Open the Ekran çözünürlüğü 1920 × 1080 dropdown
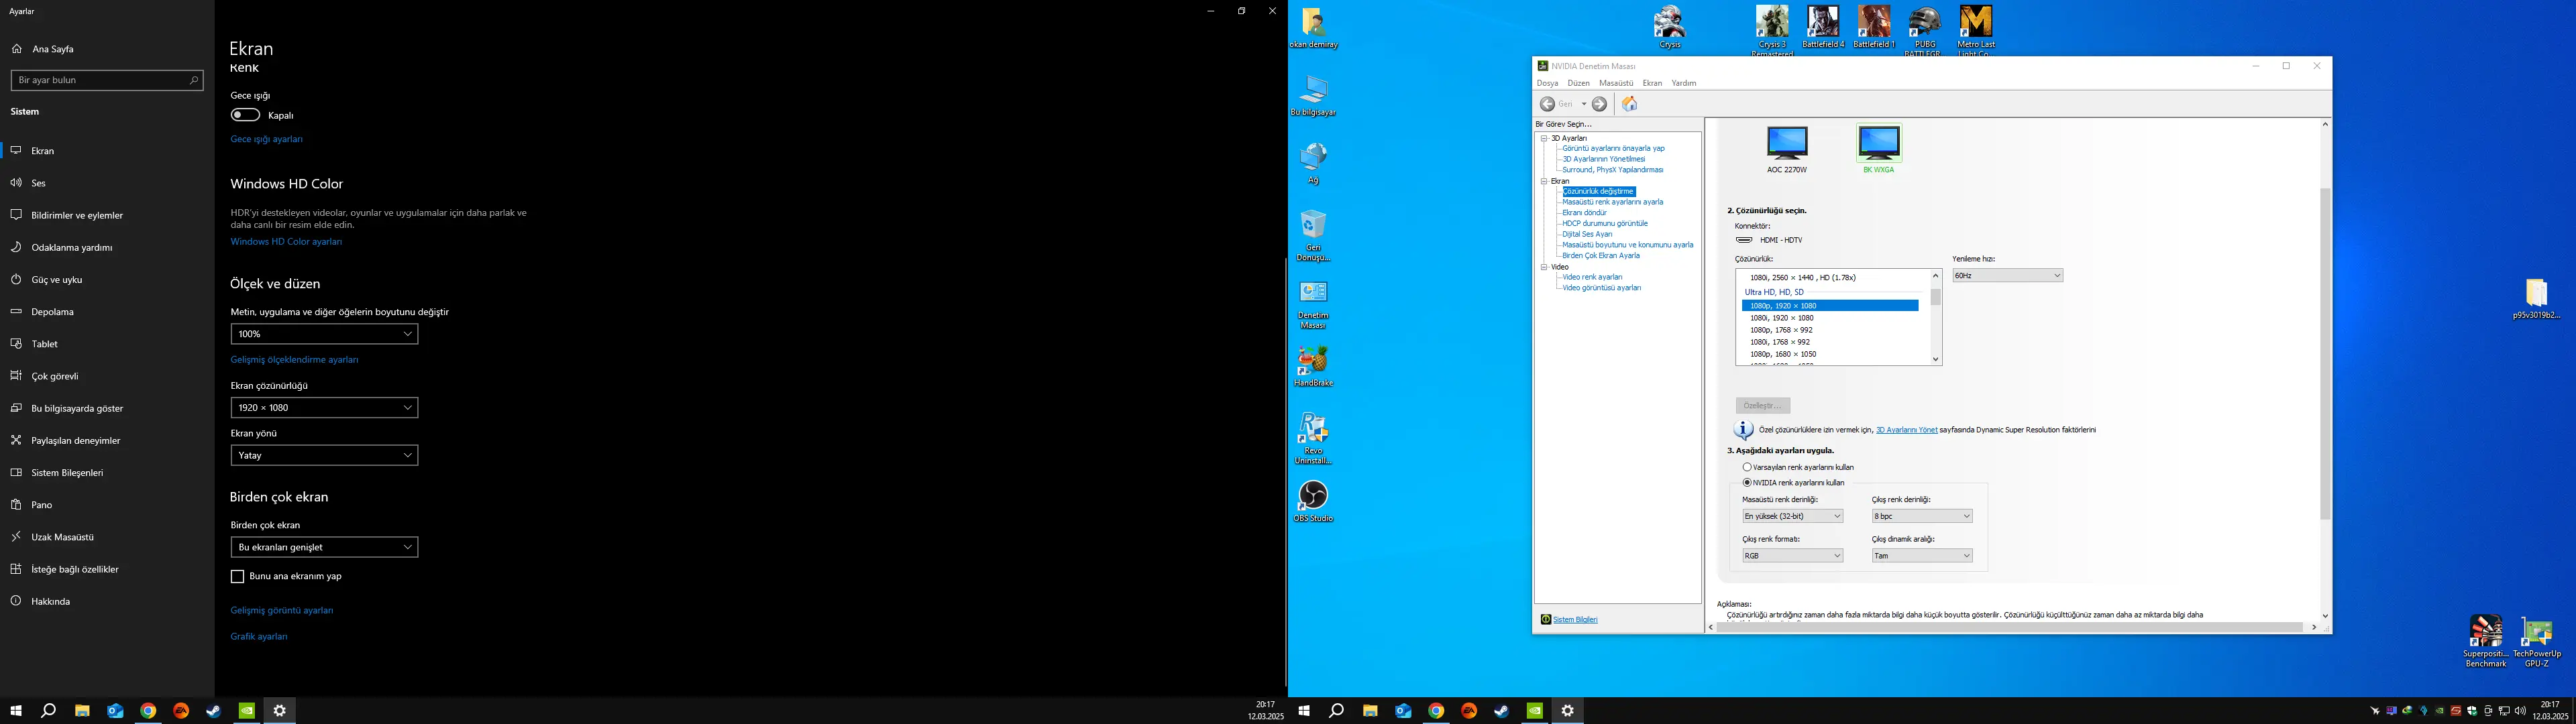This screenshot has height=724, width=2576. tap(324, 408)
